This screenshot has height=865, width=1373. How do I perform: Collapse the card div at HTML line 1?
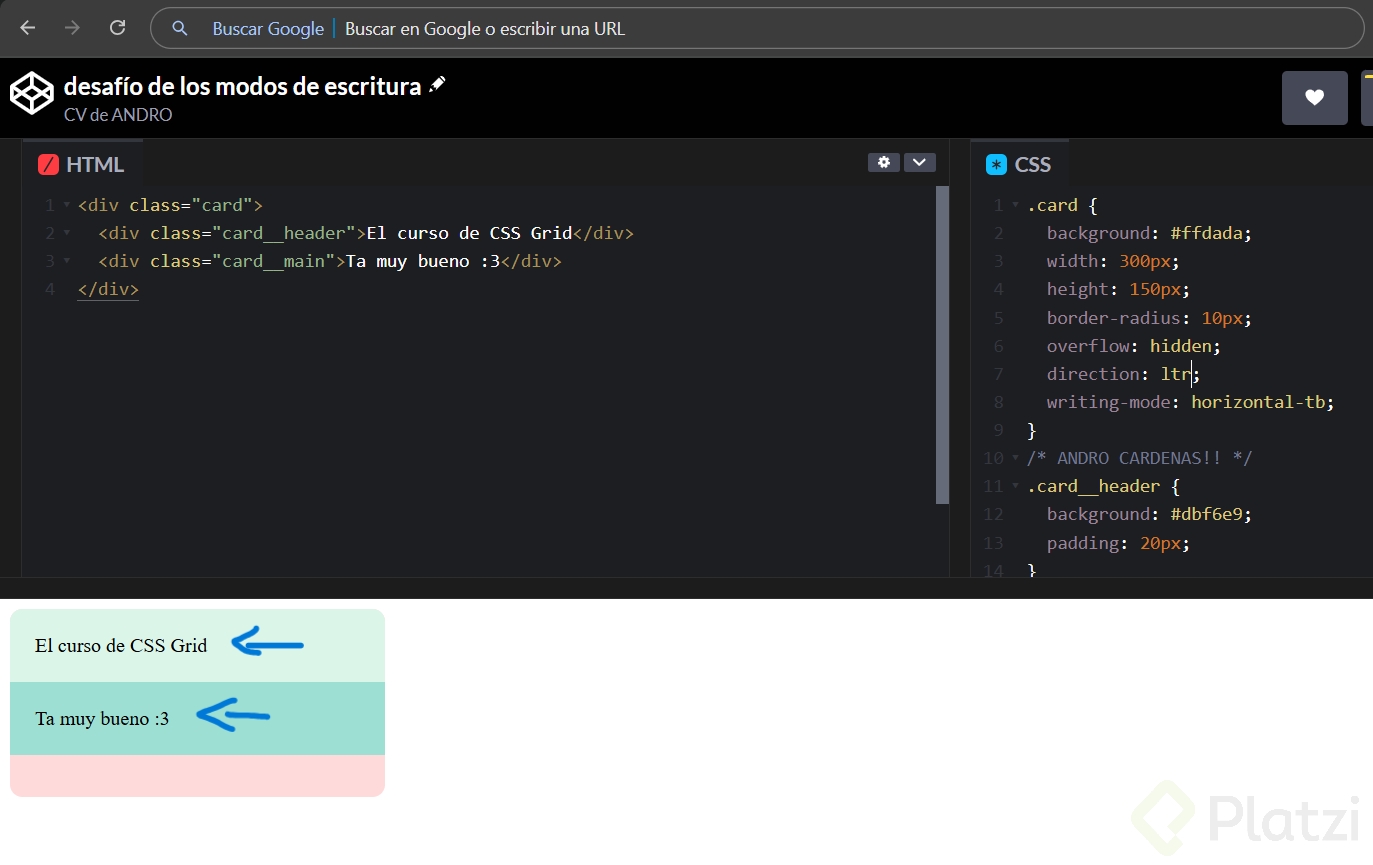point(67,206)
